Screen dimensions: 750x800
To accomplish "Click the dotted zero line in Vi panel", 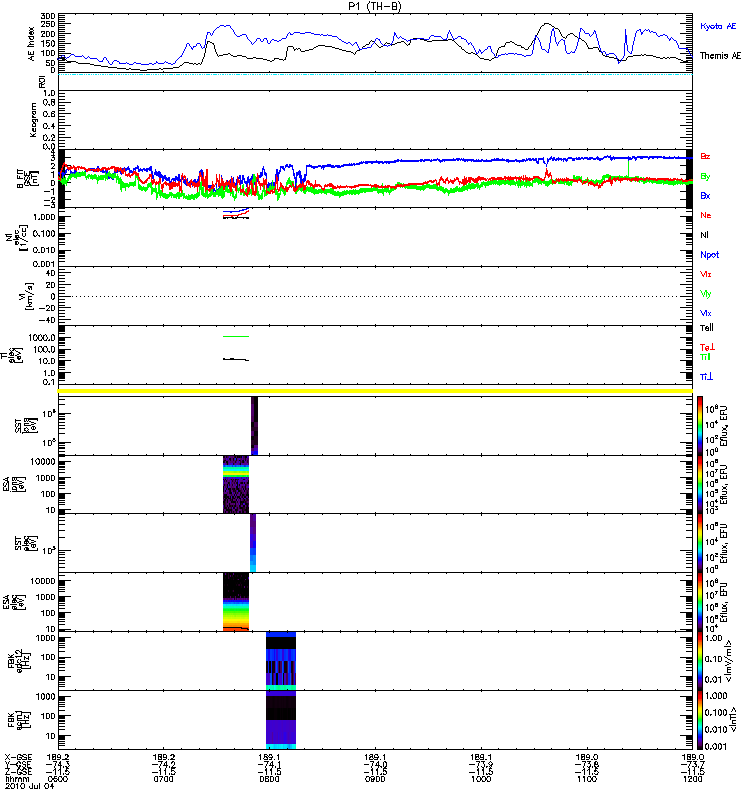I will (x=375, y=296).
